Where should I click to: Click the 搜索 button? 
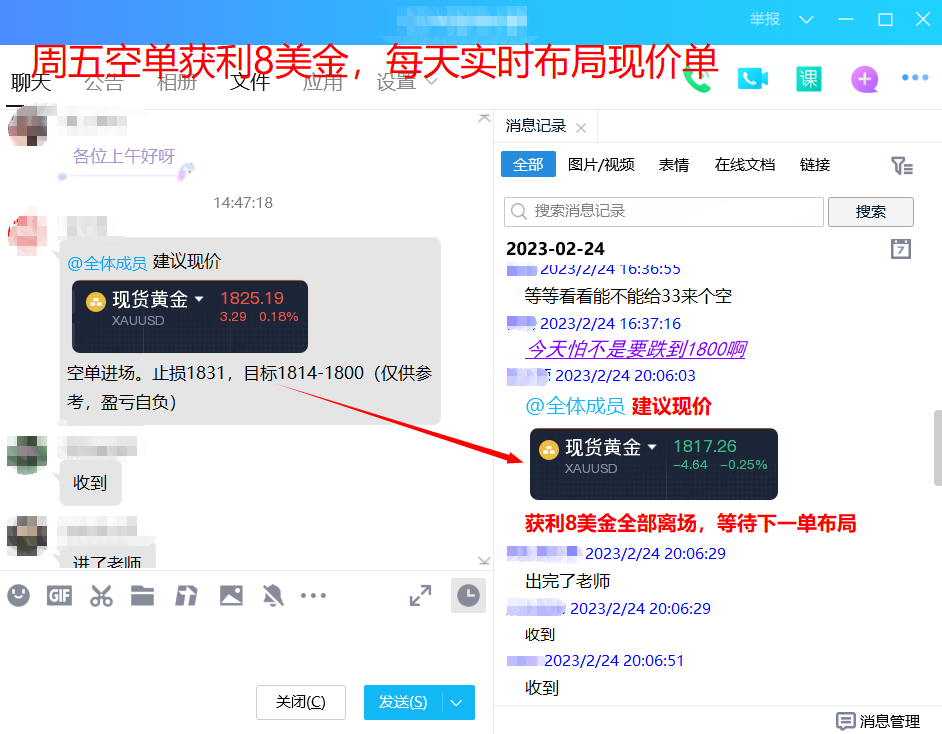(x=870, y=212)
